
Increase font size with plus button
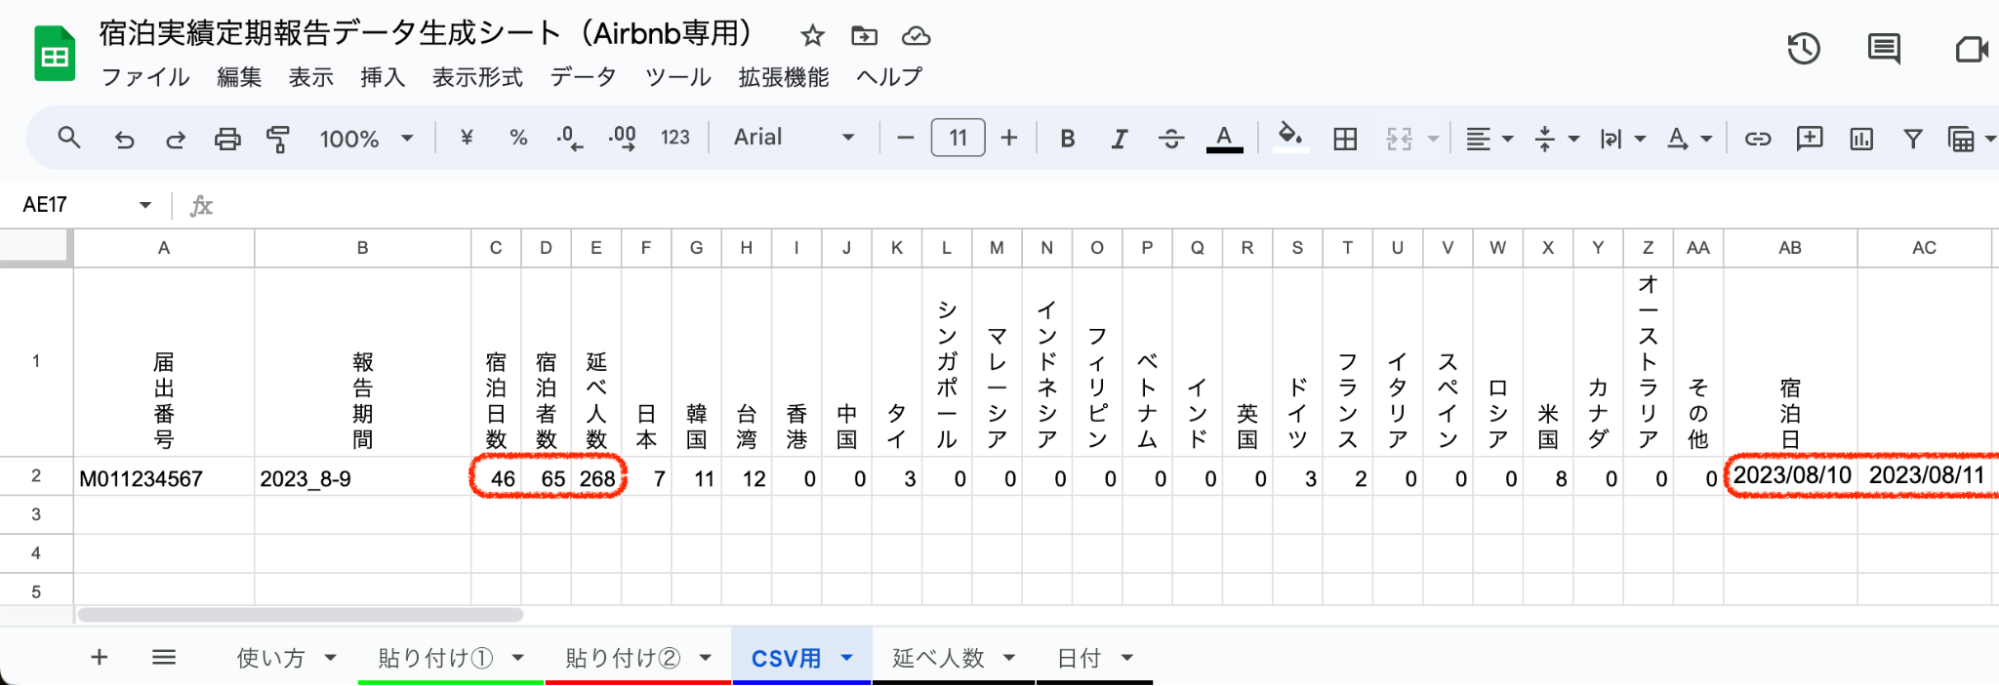[x=1009, y=138]
